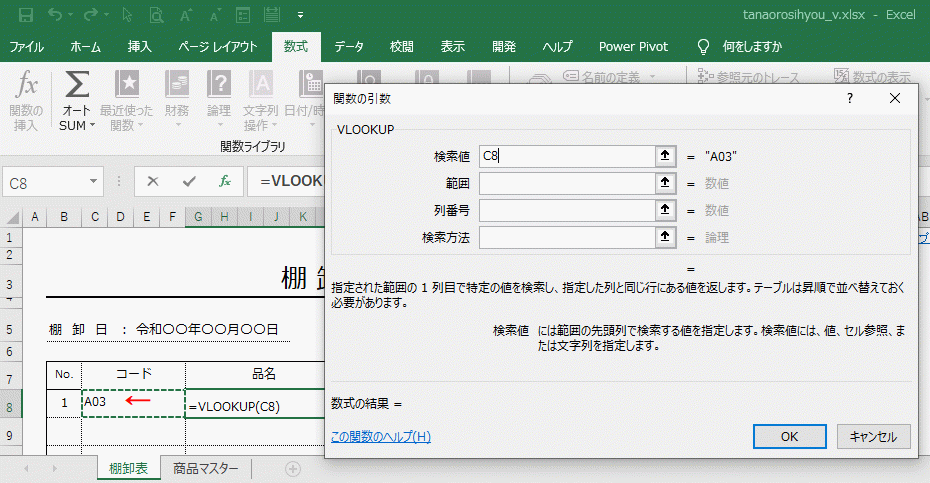The height and width of the screenshot is (483, 930).
Task: Click the formula bar fx insert function icon
Action: [x=225, y=182]
